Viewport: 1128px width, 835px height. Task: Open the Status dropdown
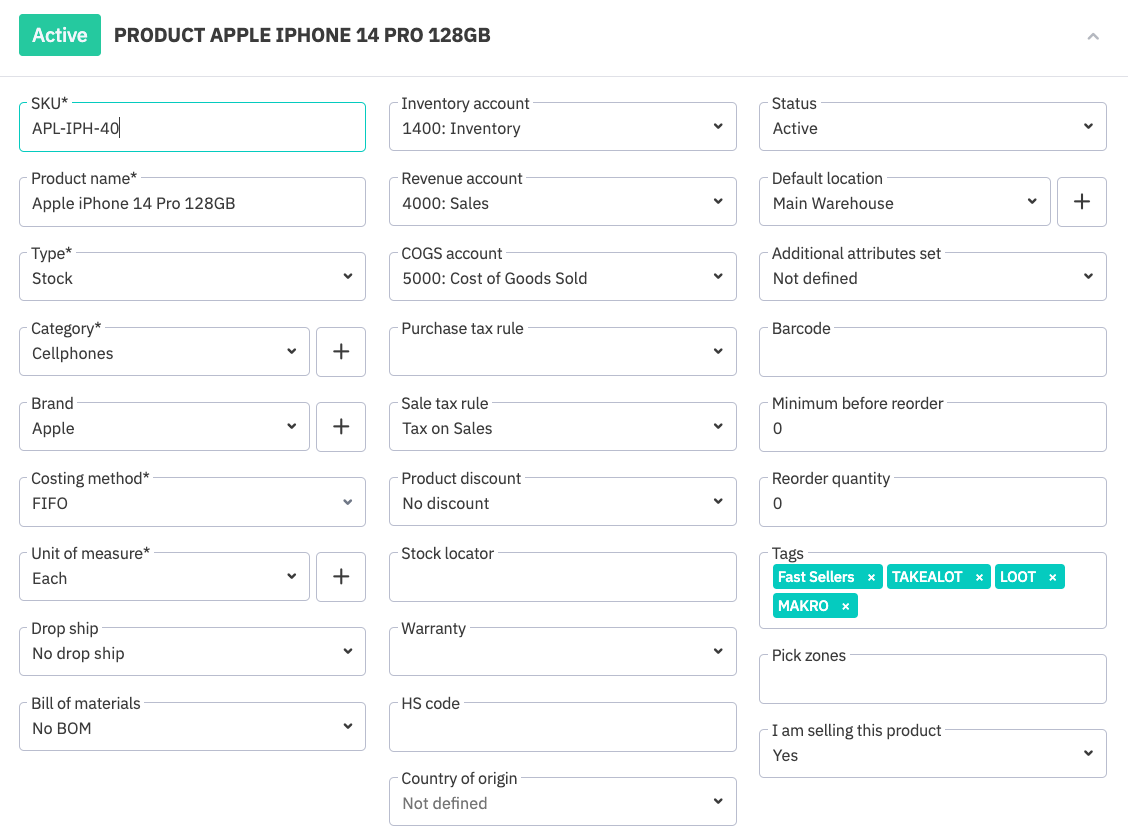932,127
